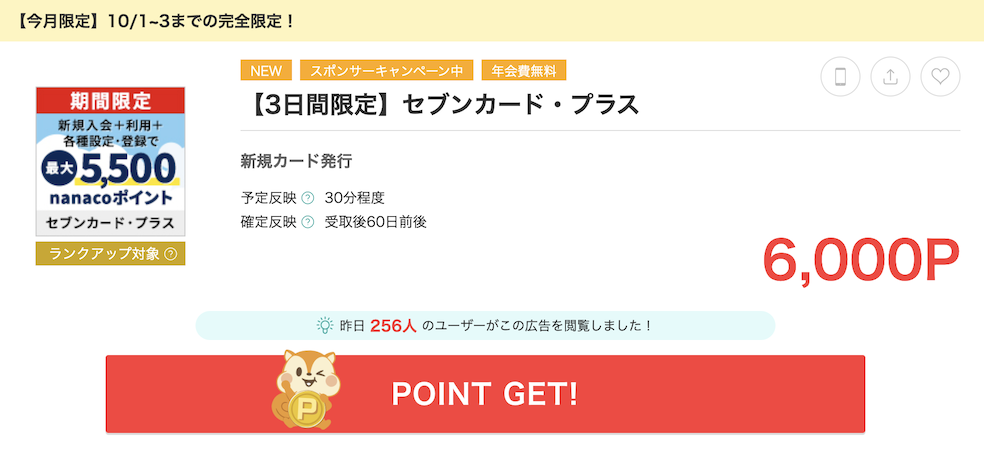984x457 pixels.
Task: Click the squirrel mascot coin icon
Action: pyautogui.click(x=306, y=390)
